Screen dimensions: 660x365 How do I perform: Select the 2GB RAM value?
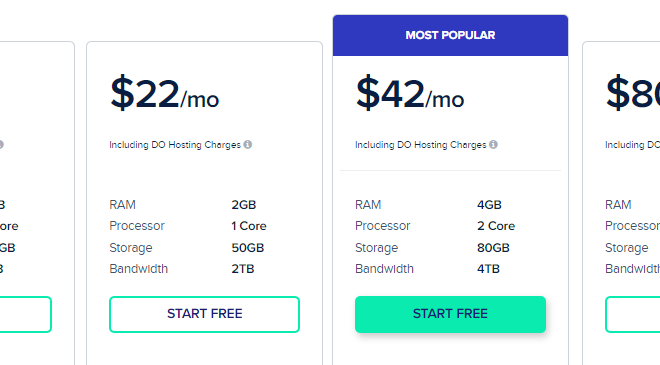[244, 205]
